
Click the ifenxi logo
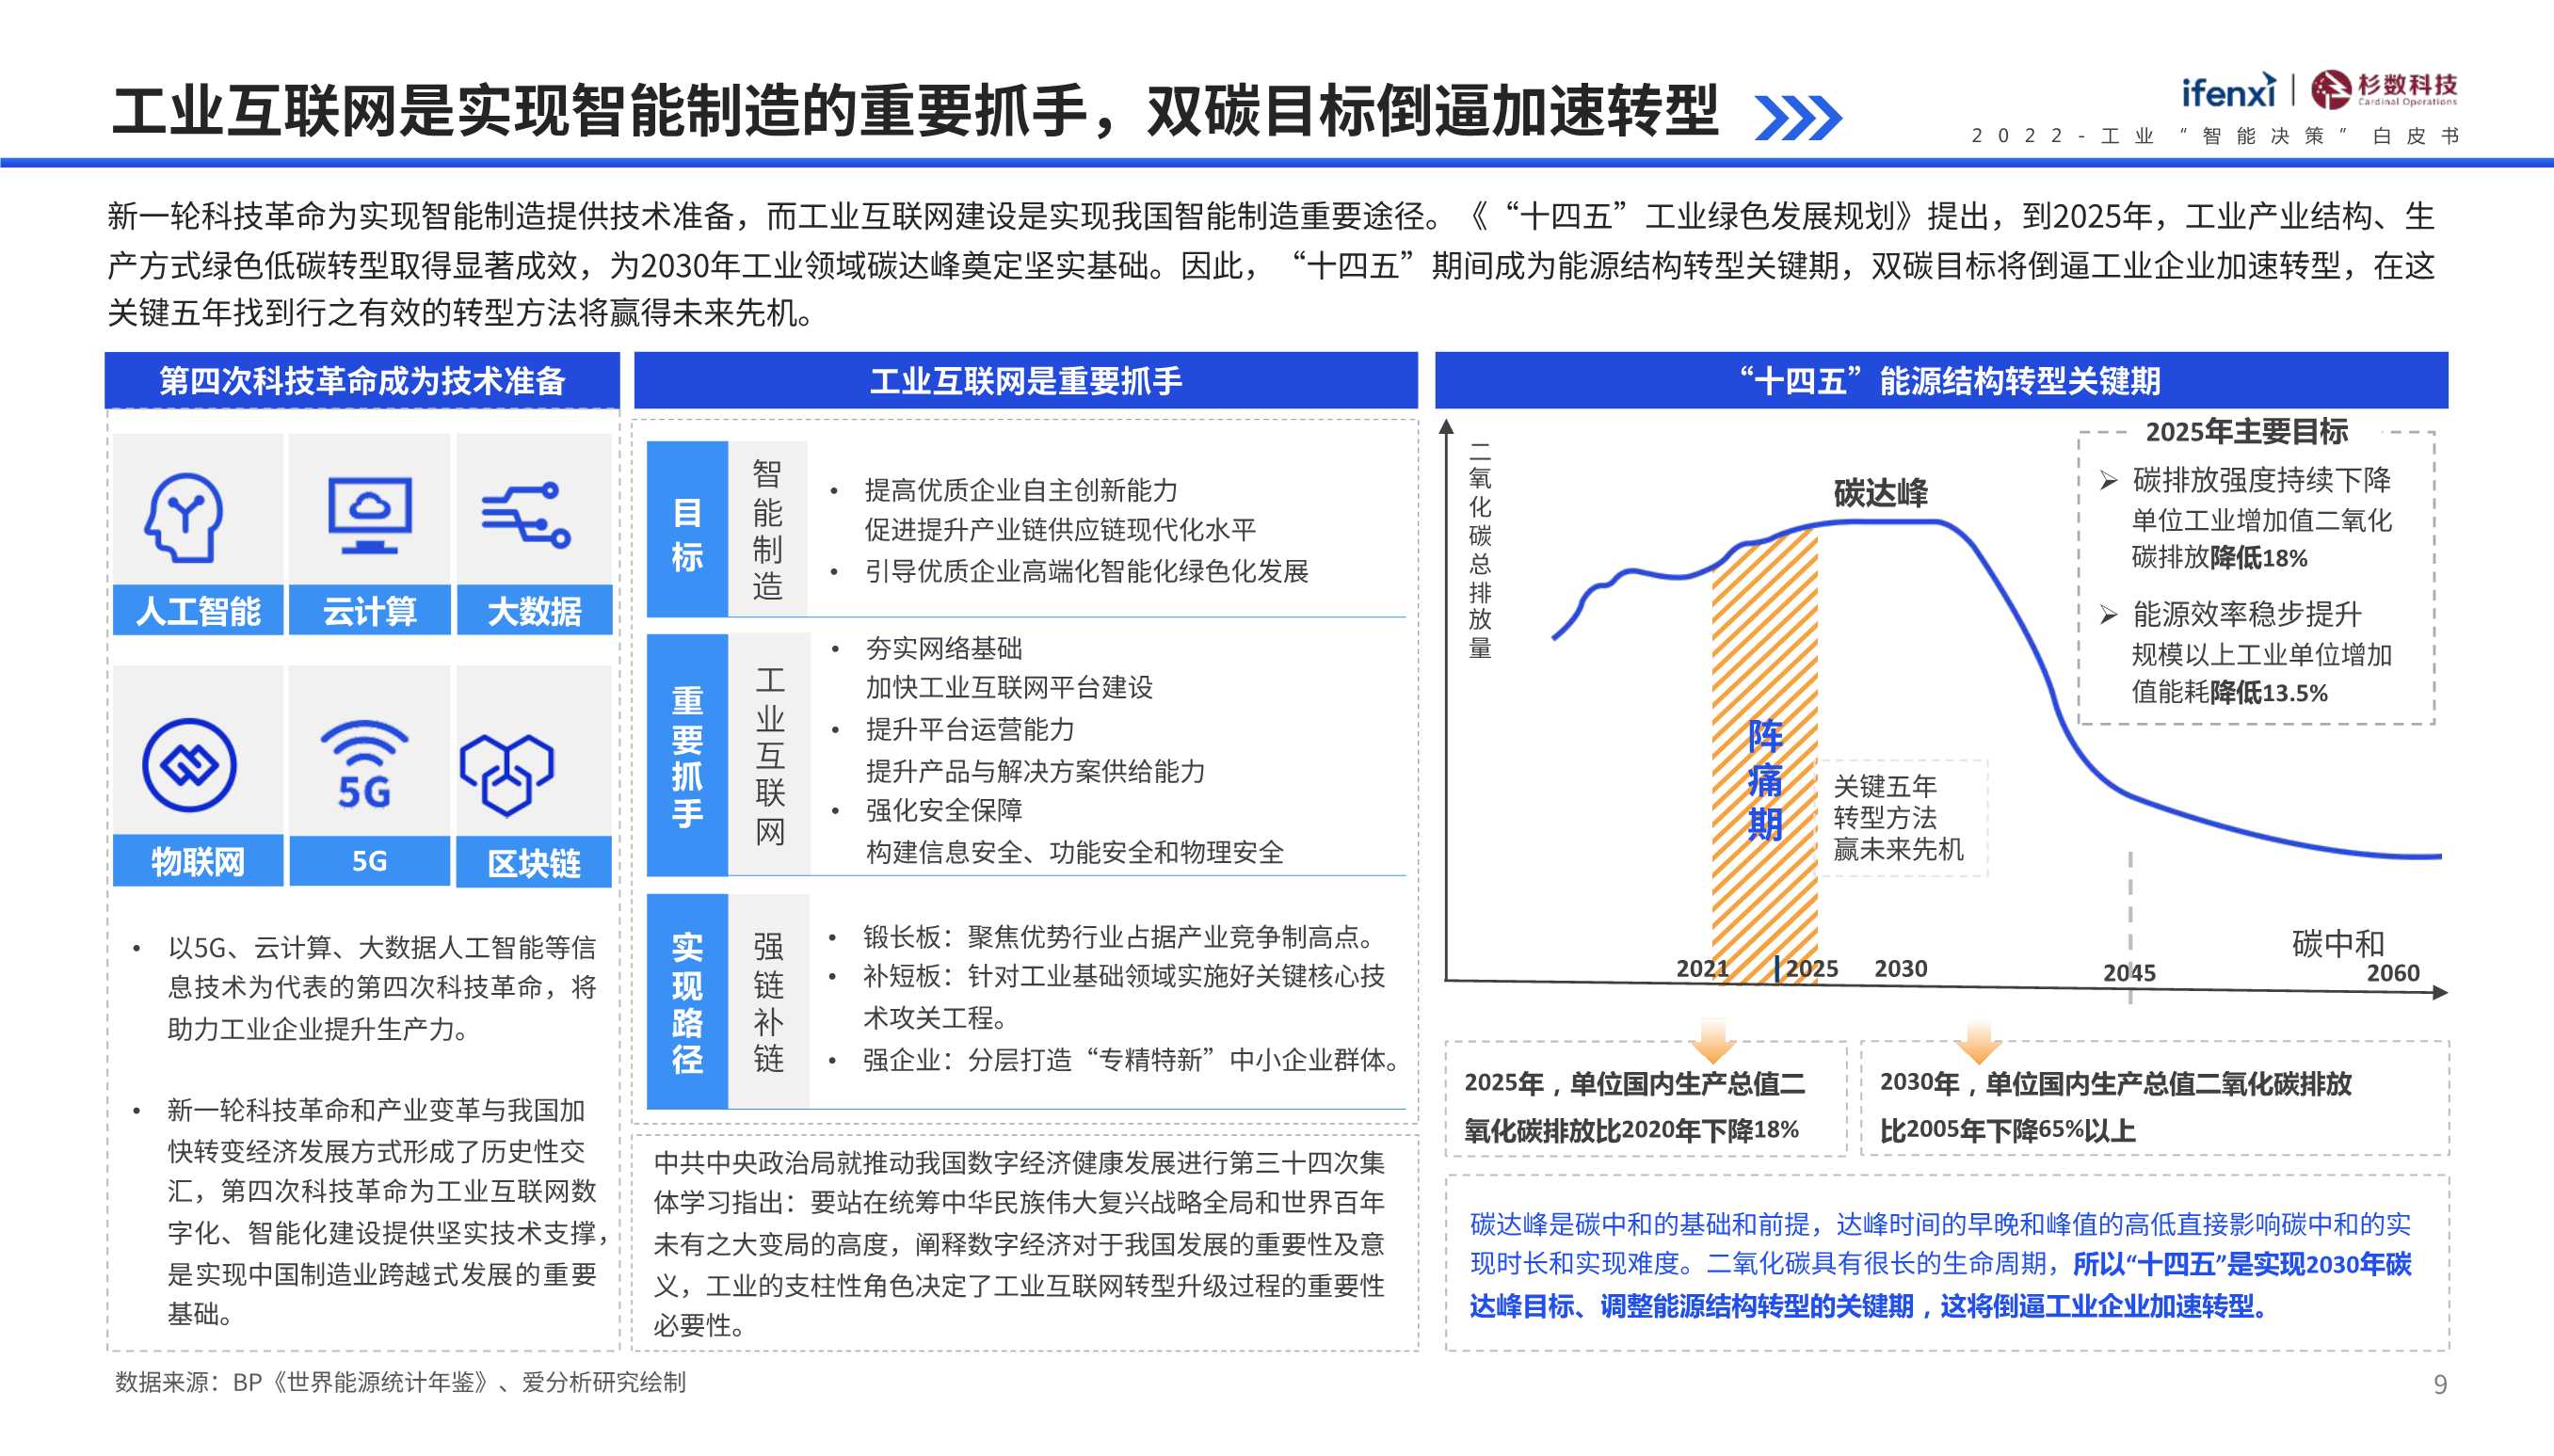(x=2228, y=92)
